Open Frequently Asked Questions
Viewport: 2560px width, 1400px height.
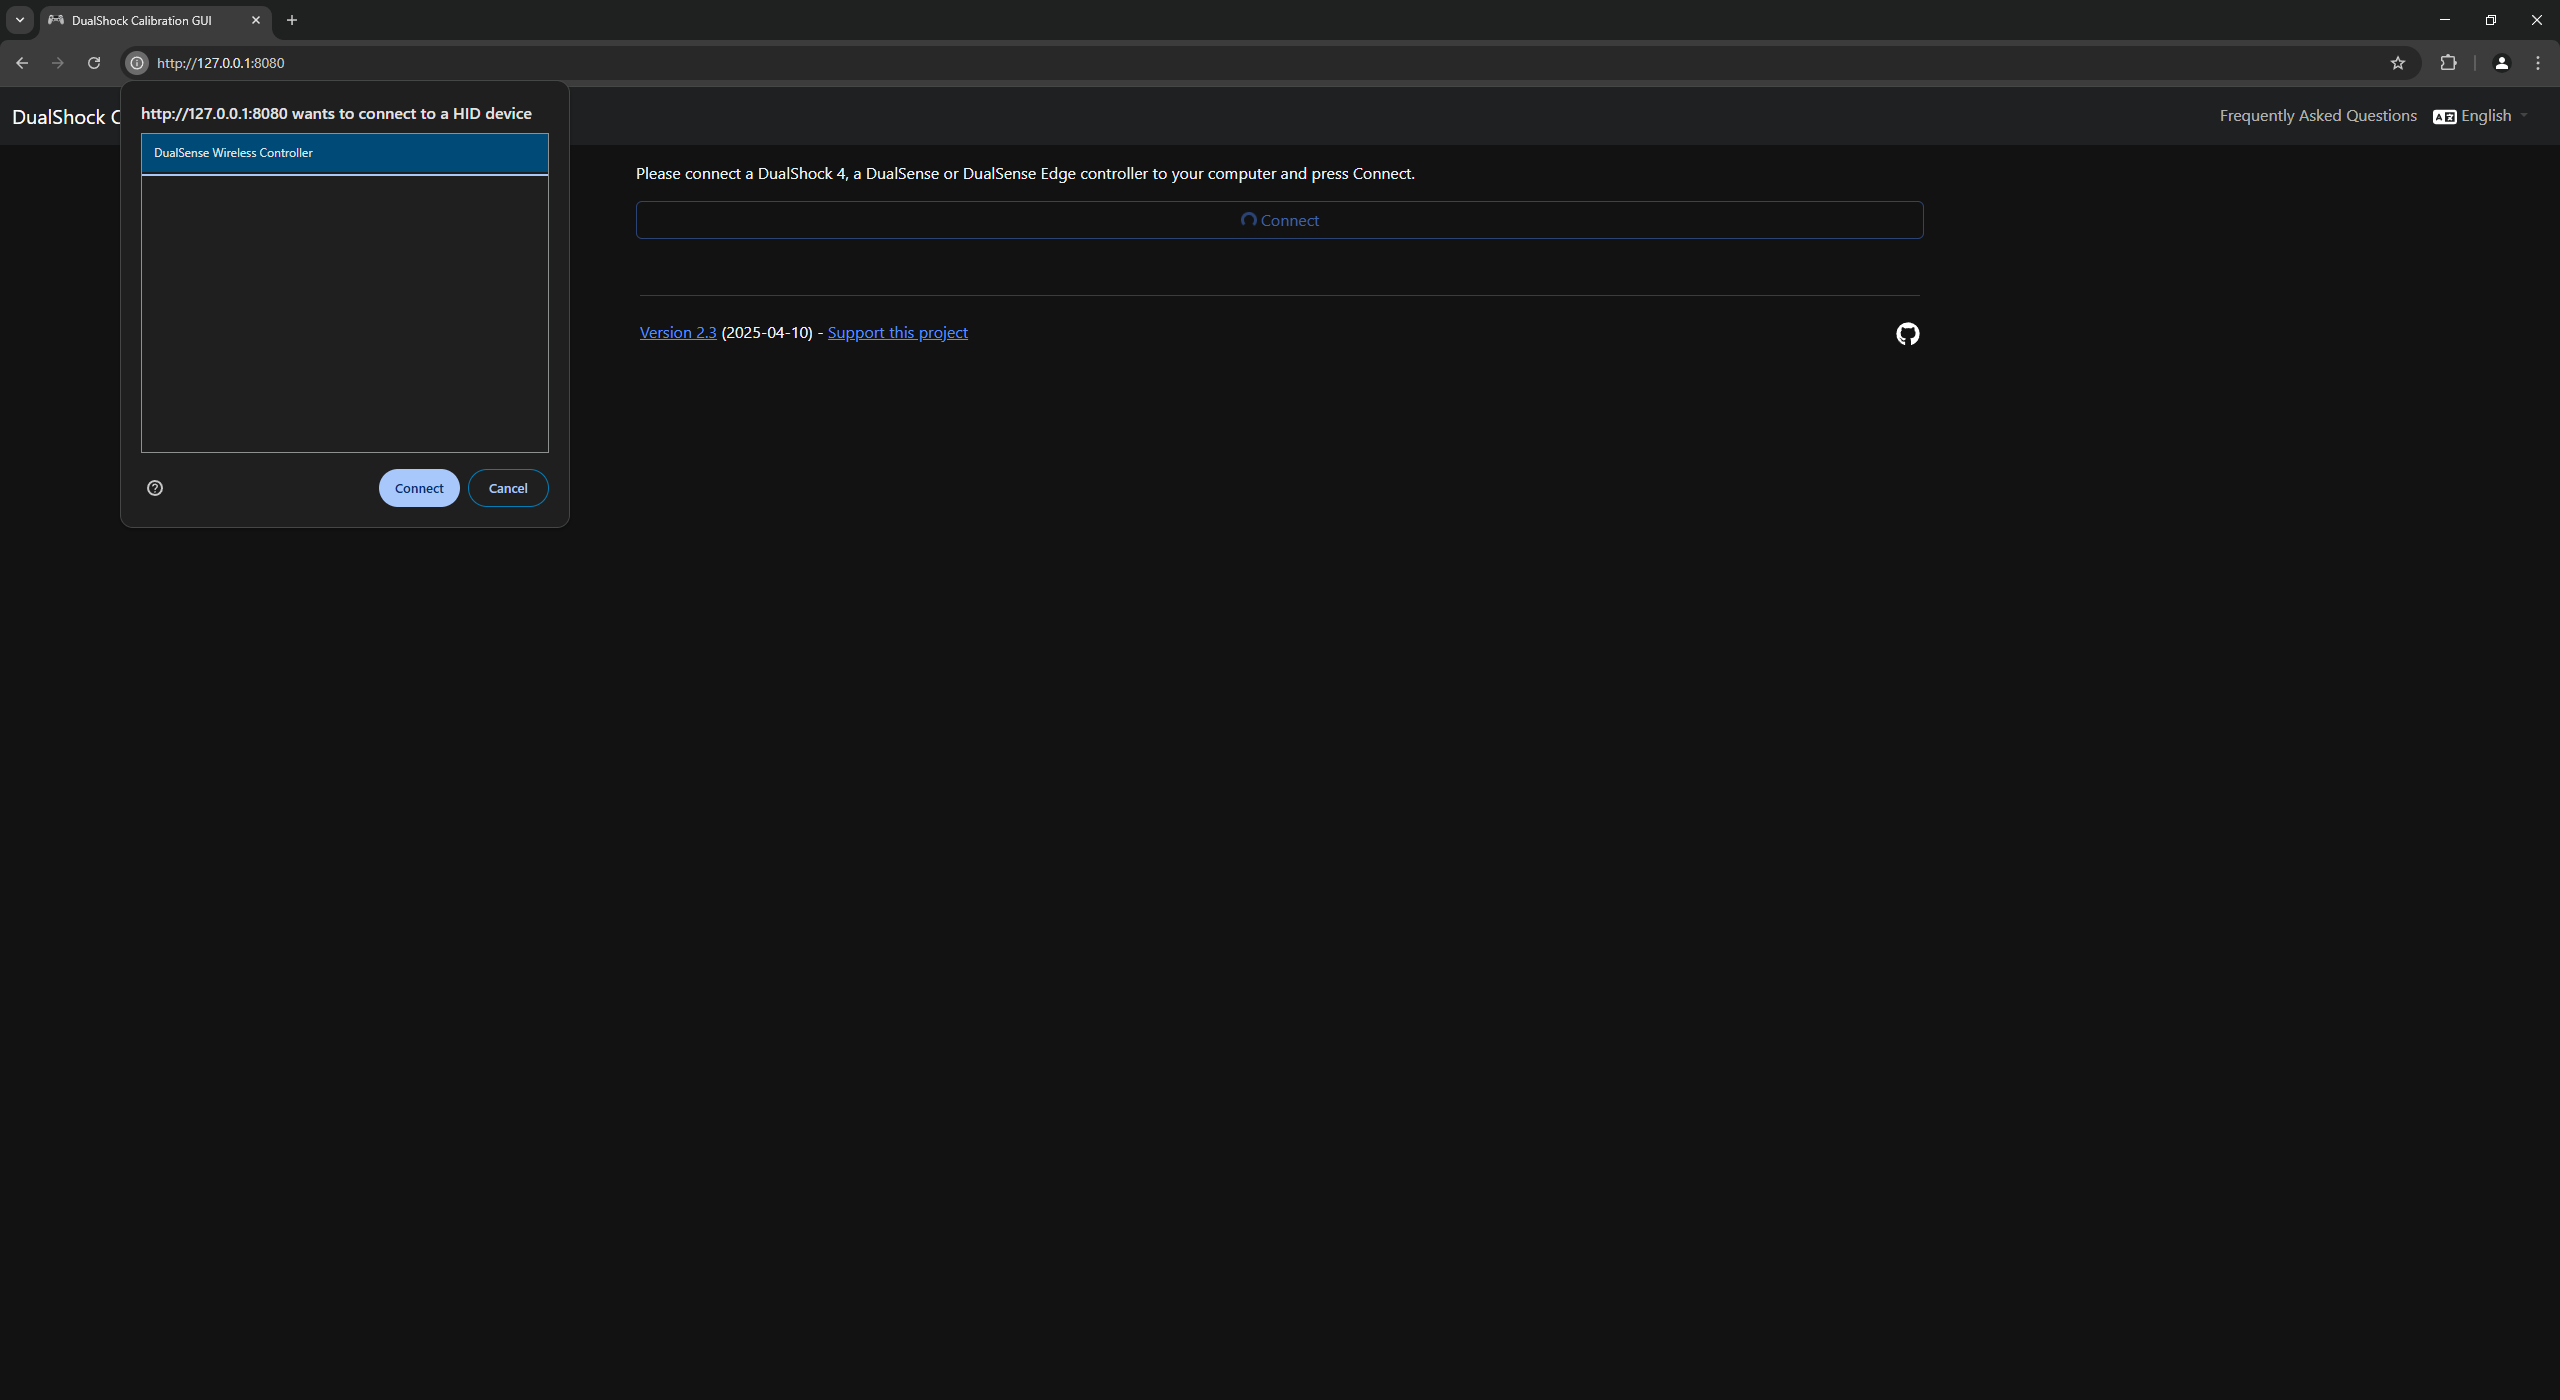pos(2318,116)
